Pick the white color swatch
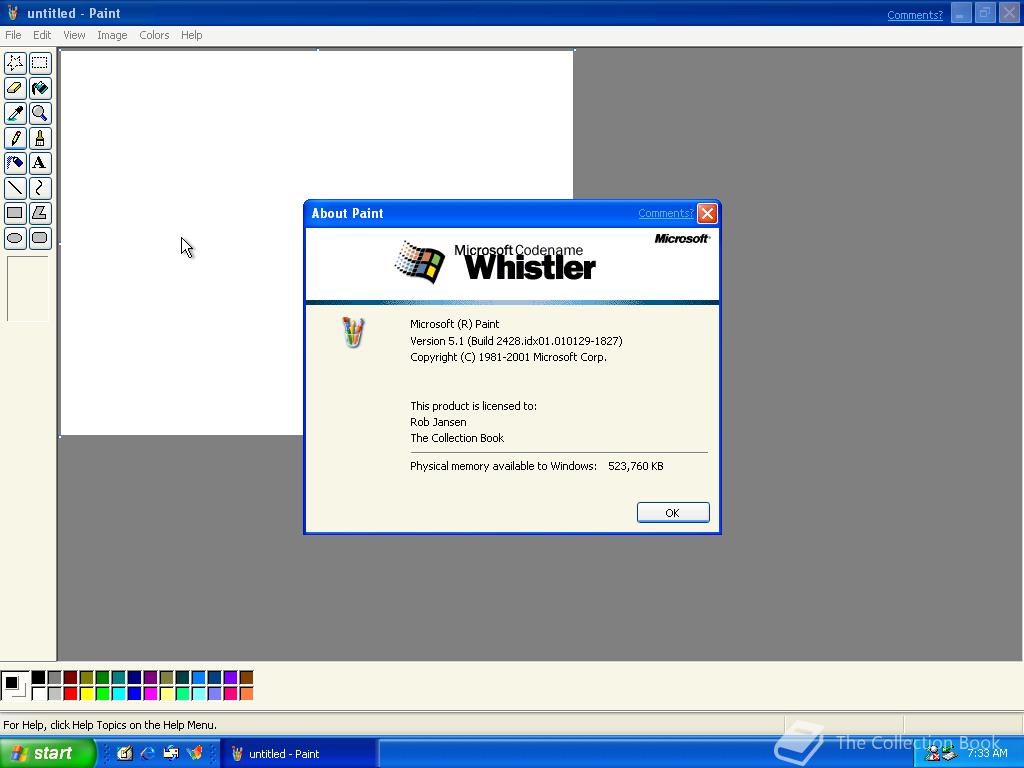Screen dimensions: 1024x768 coord(39,694)
